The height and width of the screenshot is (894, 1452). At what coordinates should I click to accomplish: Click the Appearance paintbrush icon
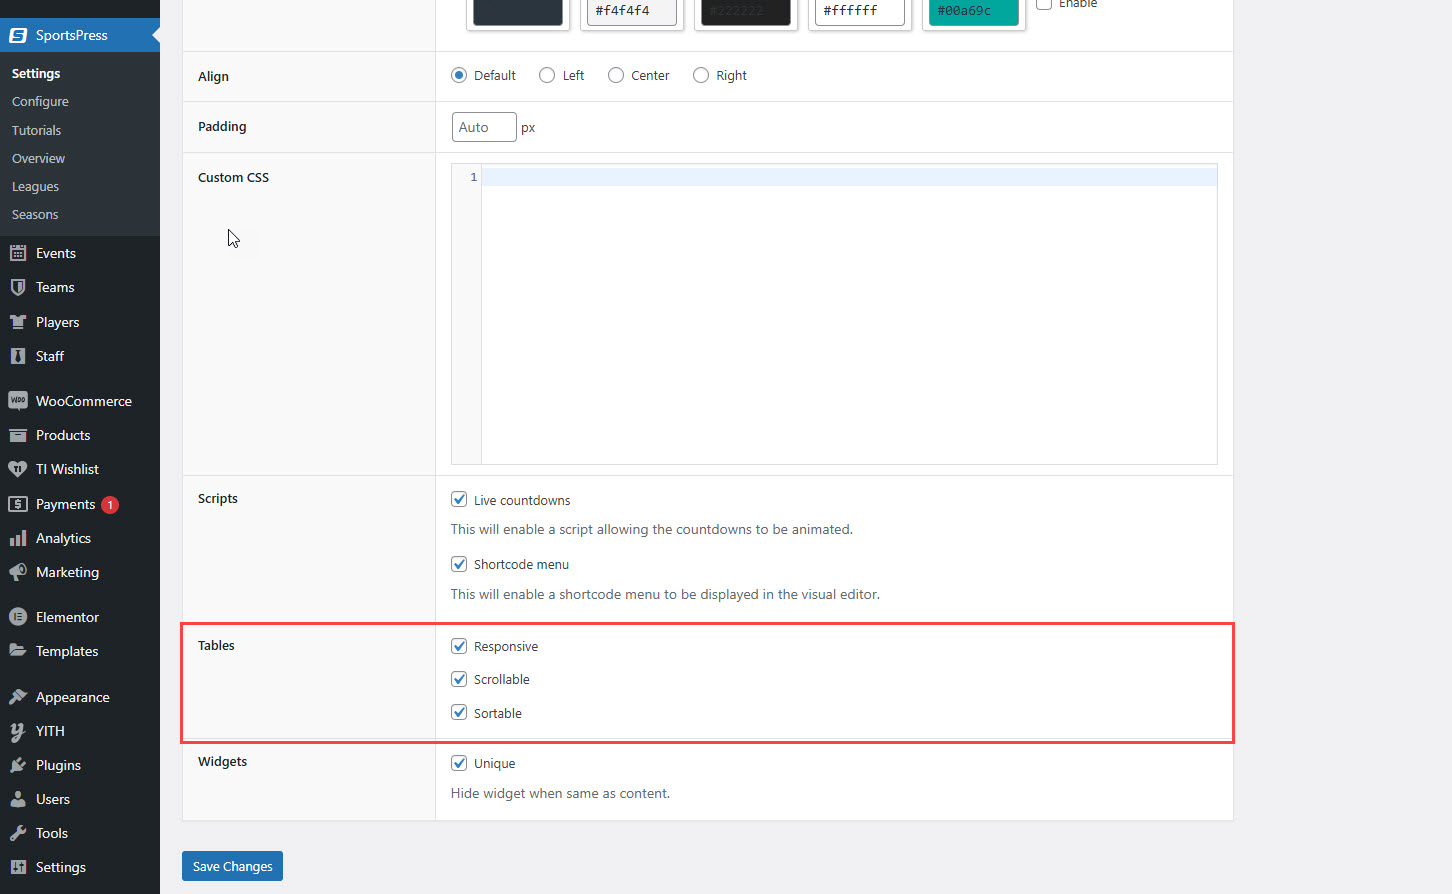(x=18, y=697)
